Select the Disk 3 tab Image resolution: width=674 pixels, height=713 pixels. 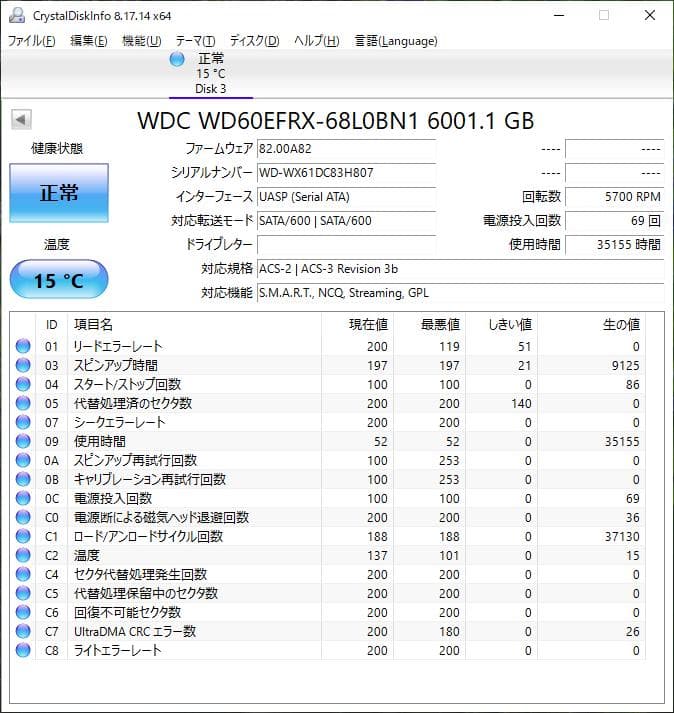211,74
